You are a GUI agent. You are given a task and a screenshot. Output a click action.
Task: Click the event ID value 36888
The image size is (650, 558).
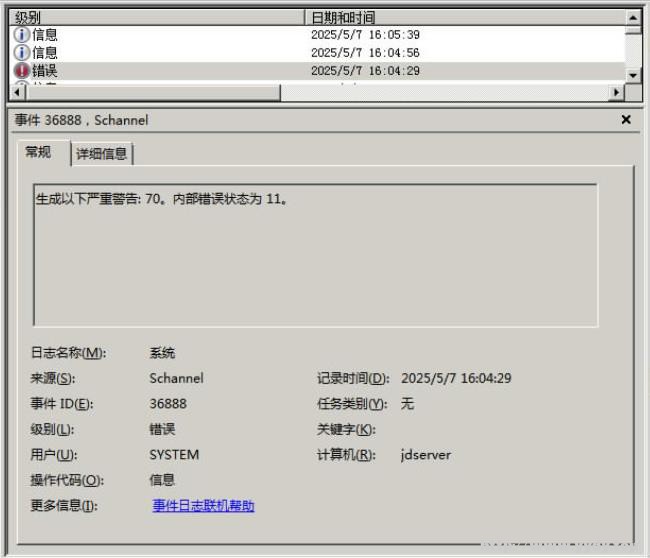pyautogui.click(x=168, y=403)
